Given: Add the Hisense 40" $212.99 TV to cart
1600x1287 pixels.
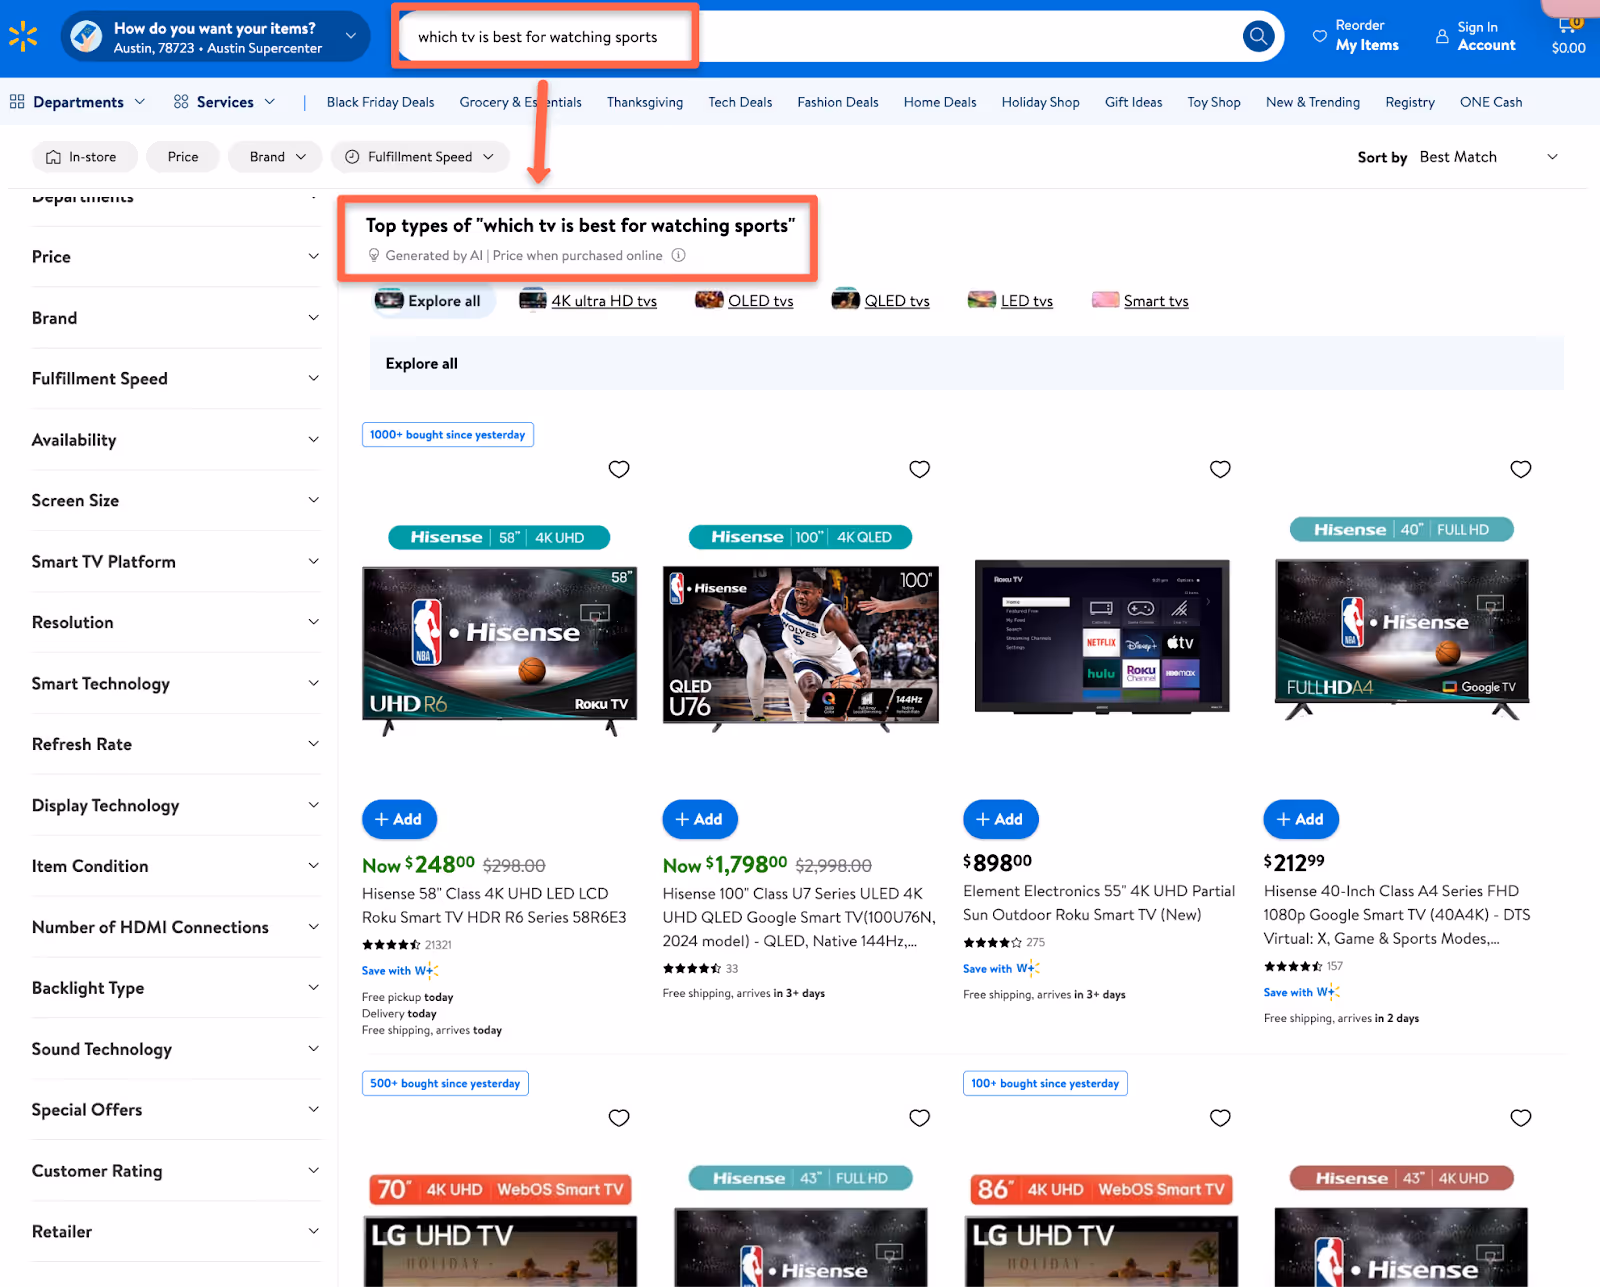Looking at the screenshot, I should (x=1301, y=819).
